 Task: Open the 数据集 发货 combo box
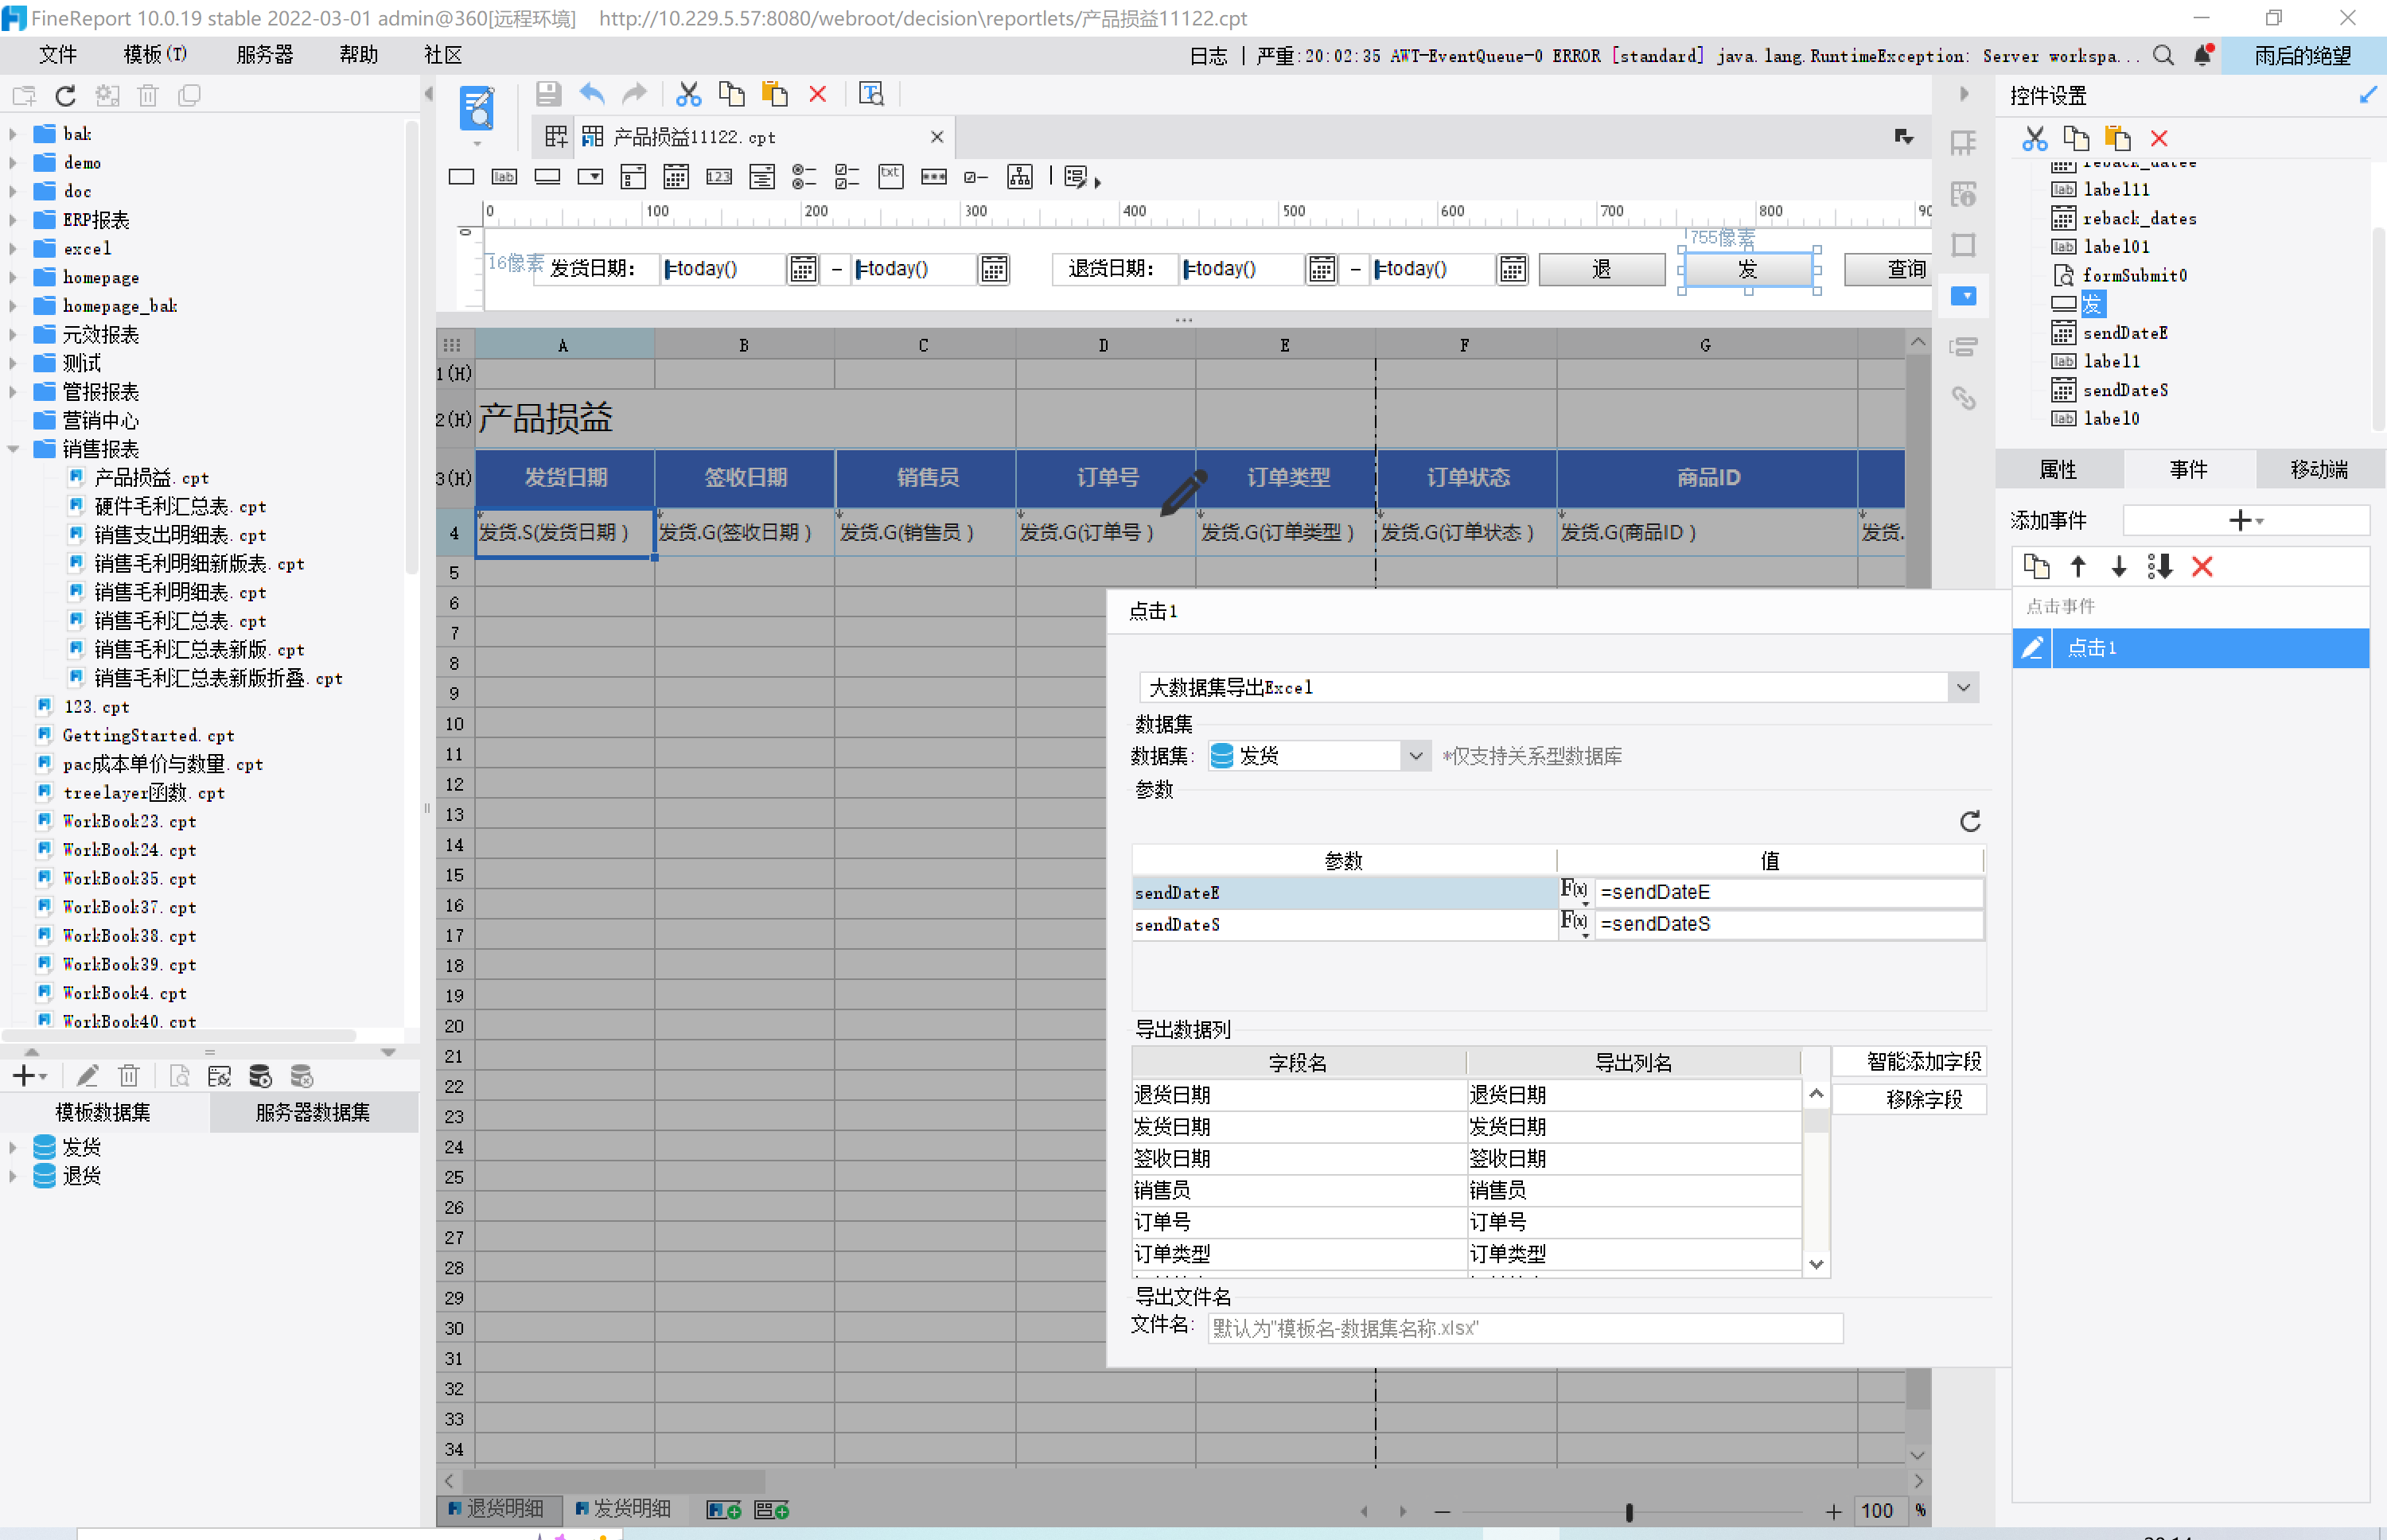[x=1415, y=756]
